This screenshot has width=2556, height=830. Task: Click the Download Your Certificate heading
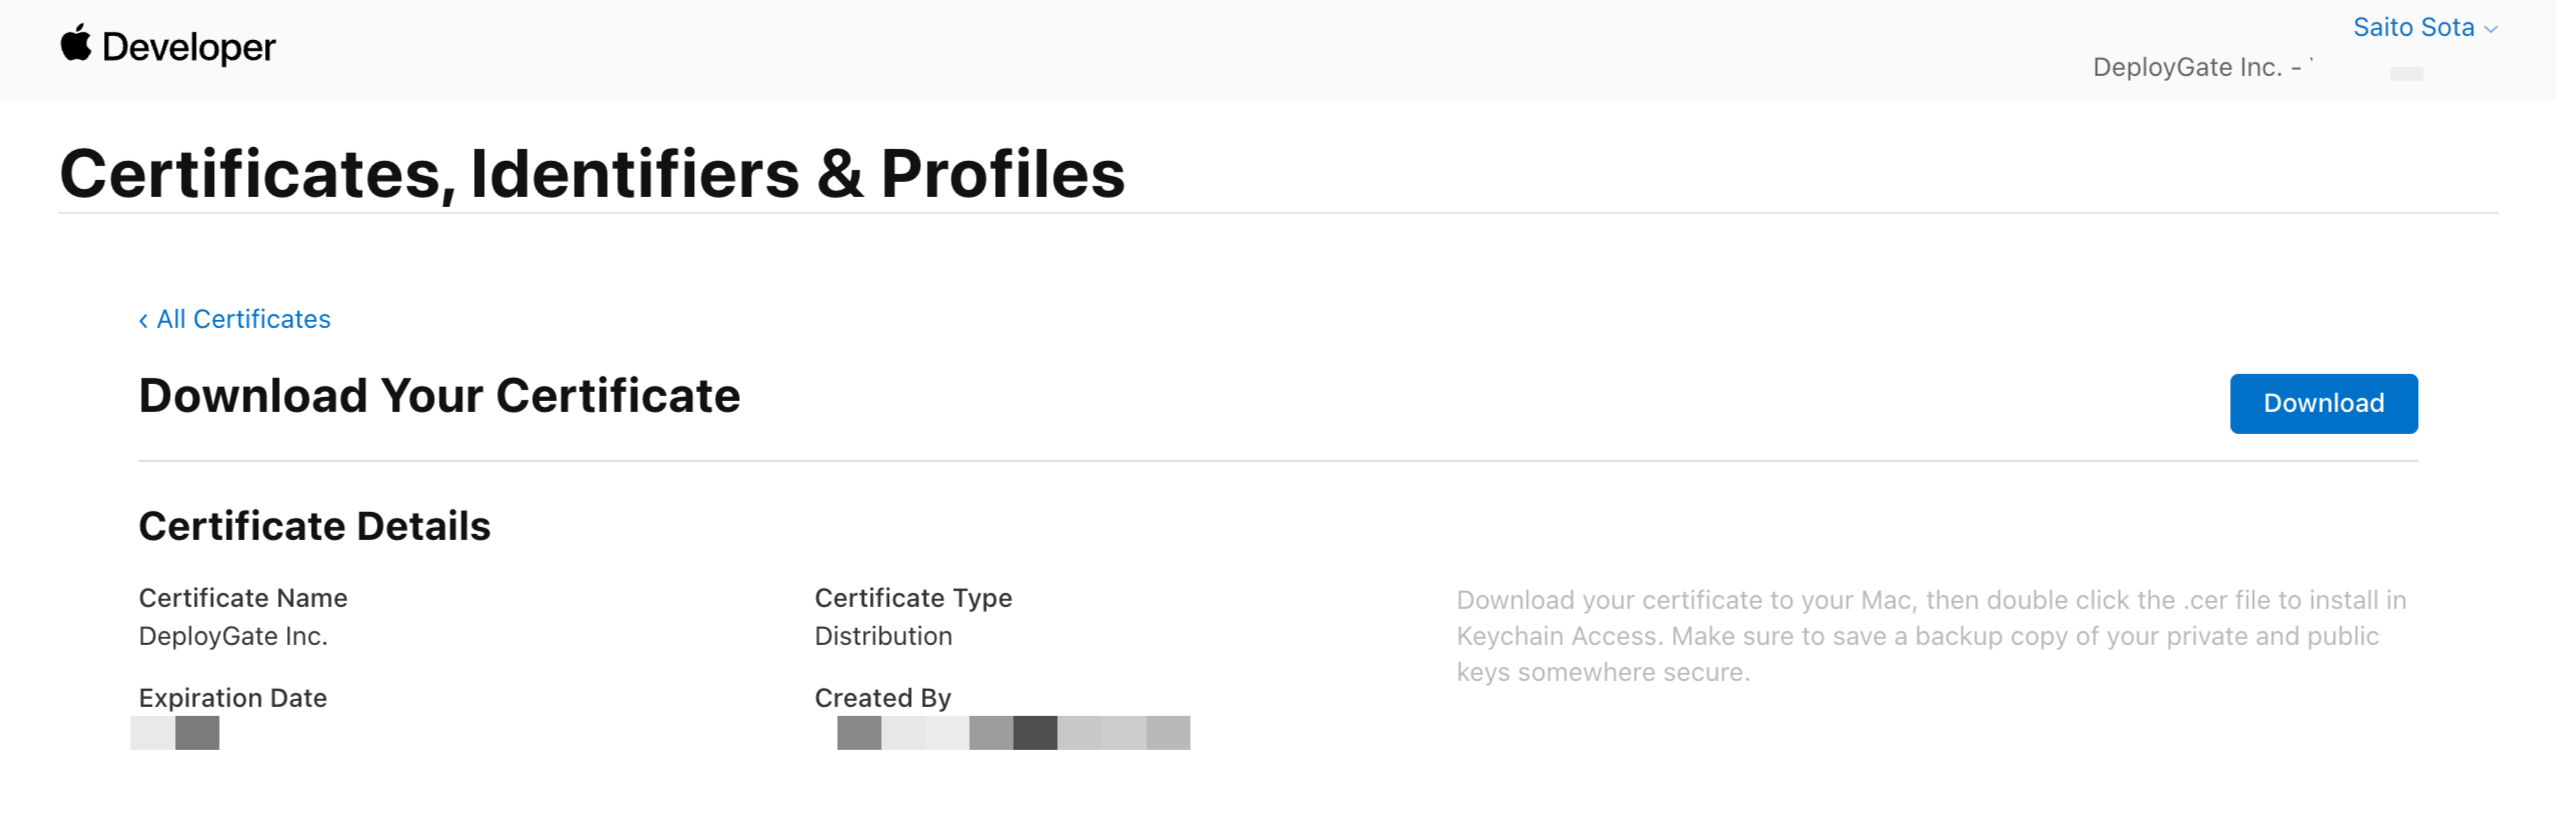[x=440, y=395]
